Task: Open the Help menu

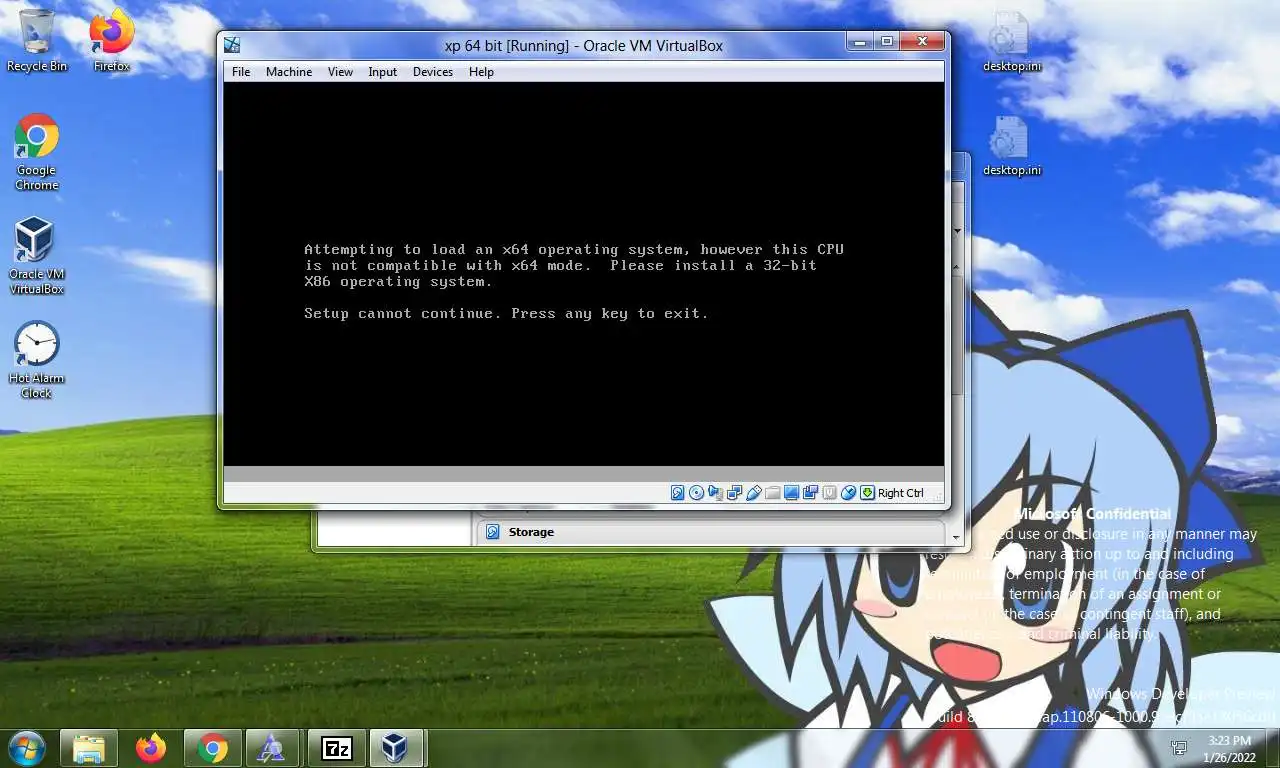Action: pyautogui.click(x=481, y=72)
